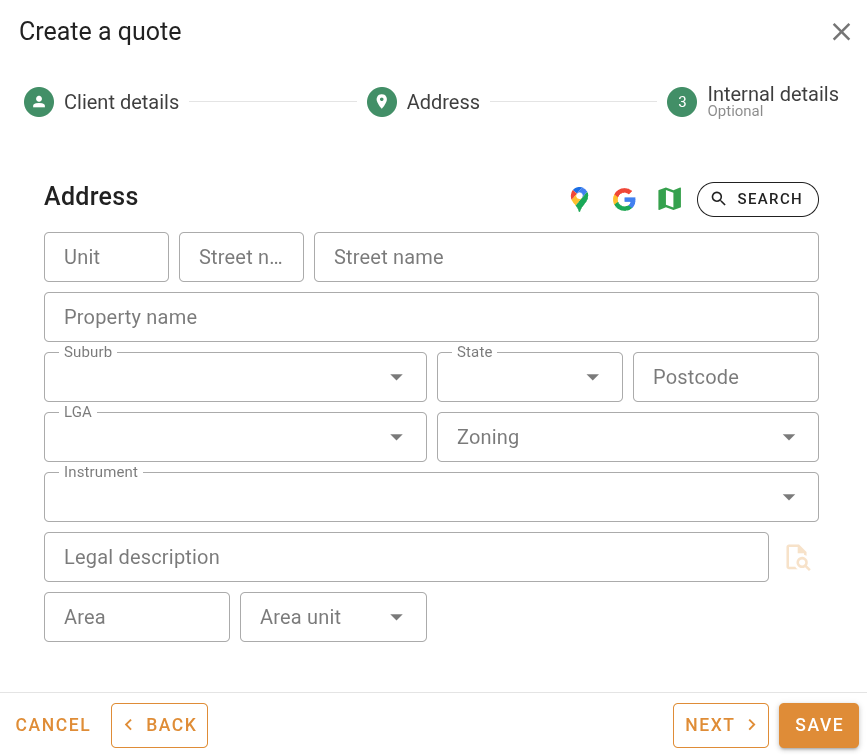Open Google search via the G icon

(624, 199)
